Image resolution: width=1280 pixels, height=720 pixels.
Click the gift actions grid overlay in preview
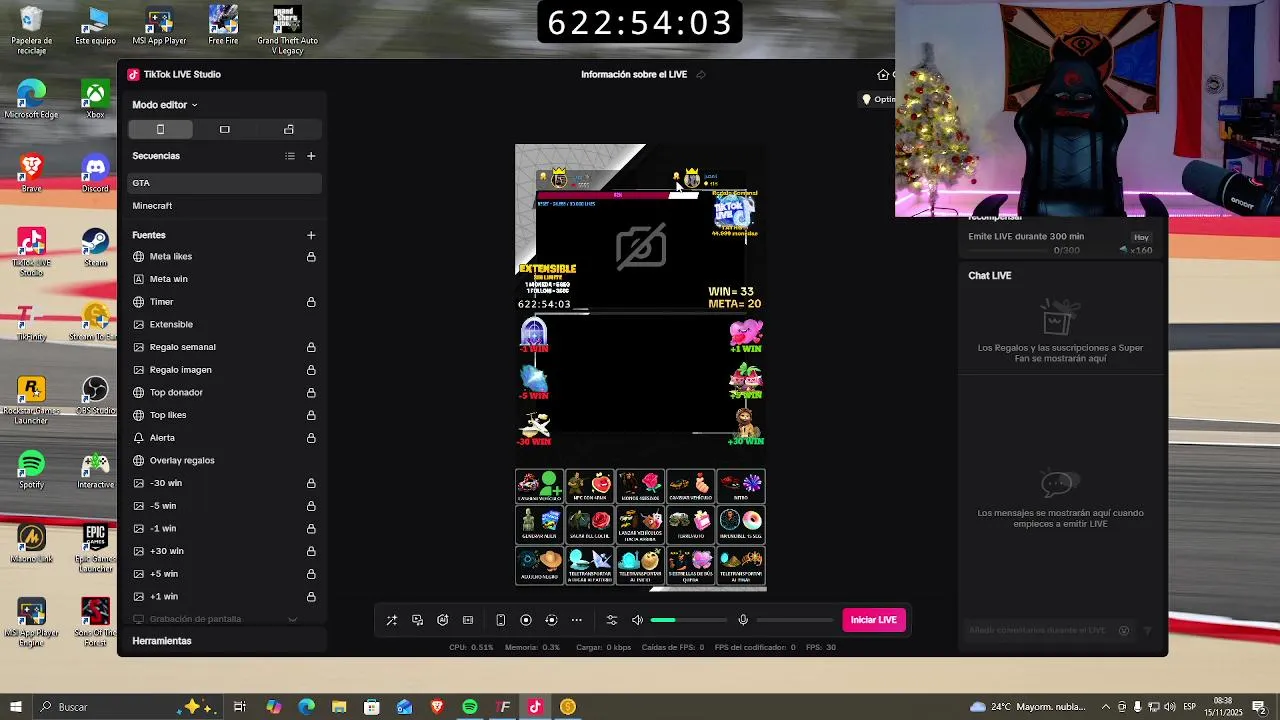pyautogui.click(x=641, y=528)
